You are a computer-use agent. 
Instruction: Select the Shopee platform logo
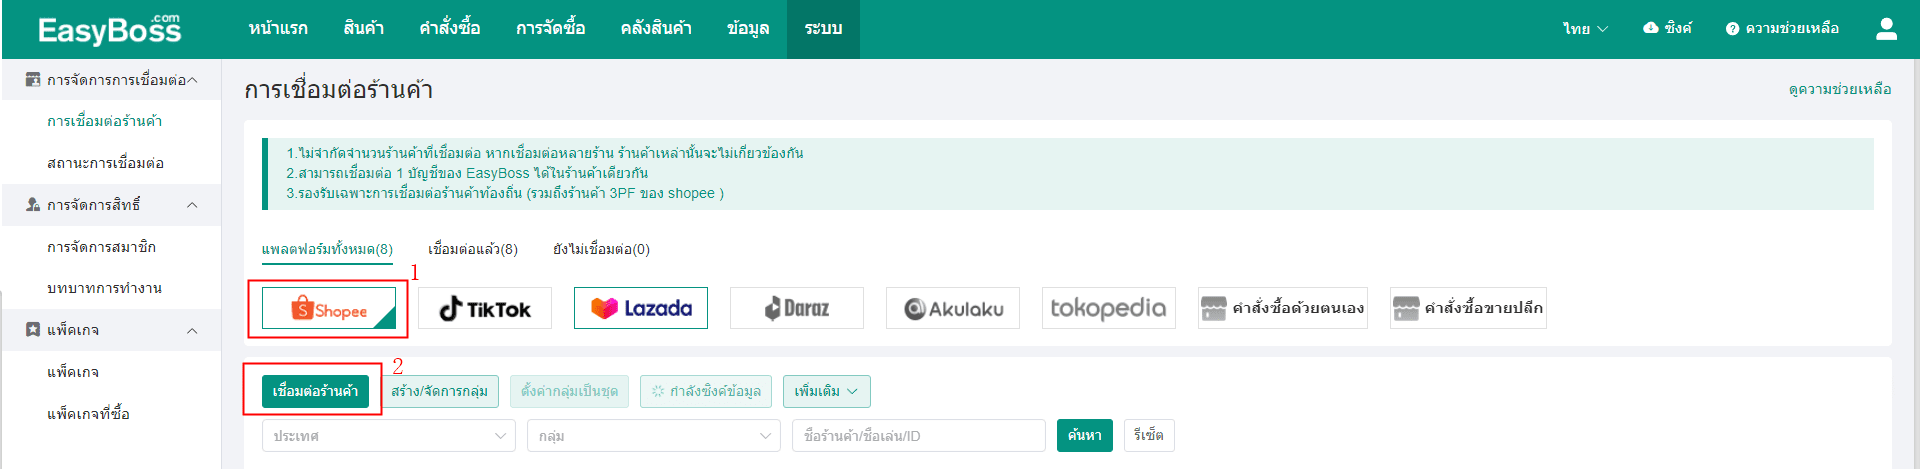329,308
